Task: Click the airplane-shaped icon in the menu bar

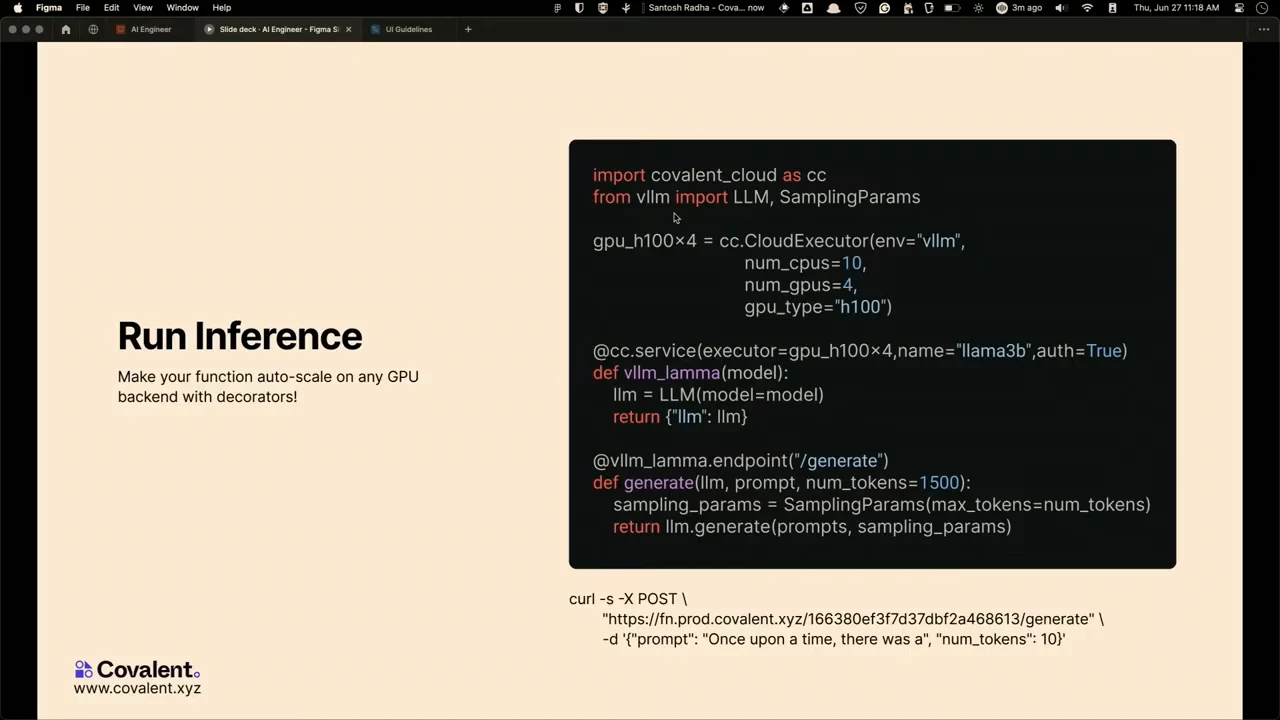Action: click(626, 8)
